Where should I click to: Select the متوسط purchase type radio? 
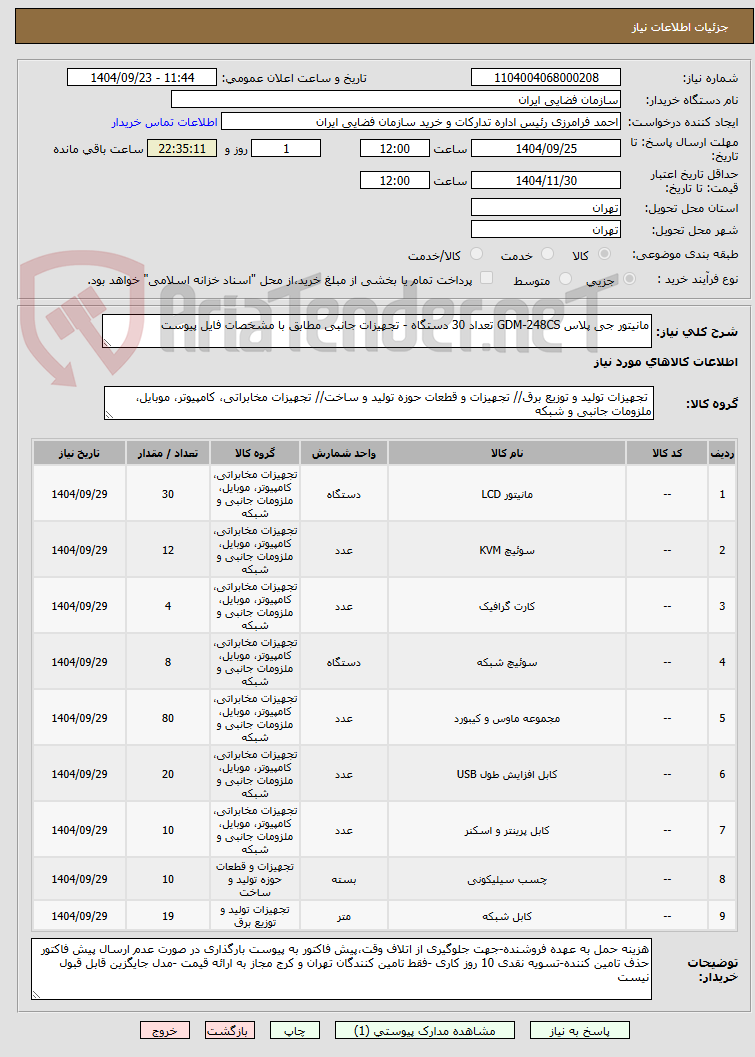pos(566,279)
